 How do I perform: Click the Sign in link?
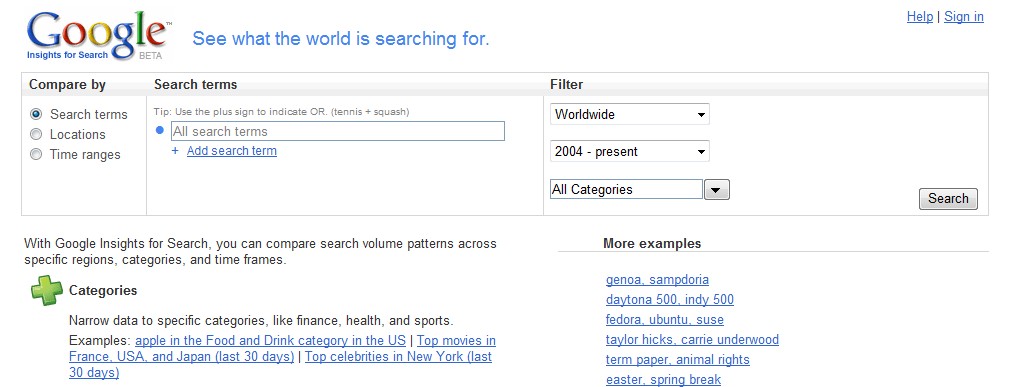click(963, 16)
